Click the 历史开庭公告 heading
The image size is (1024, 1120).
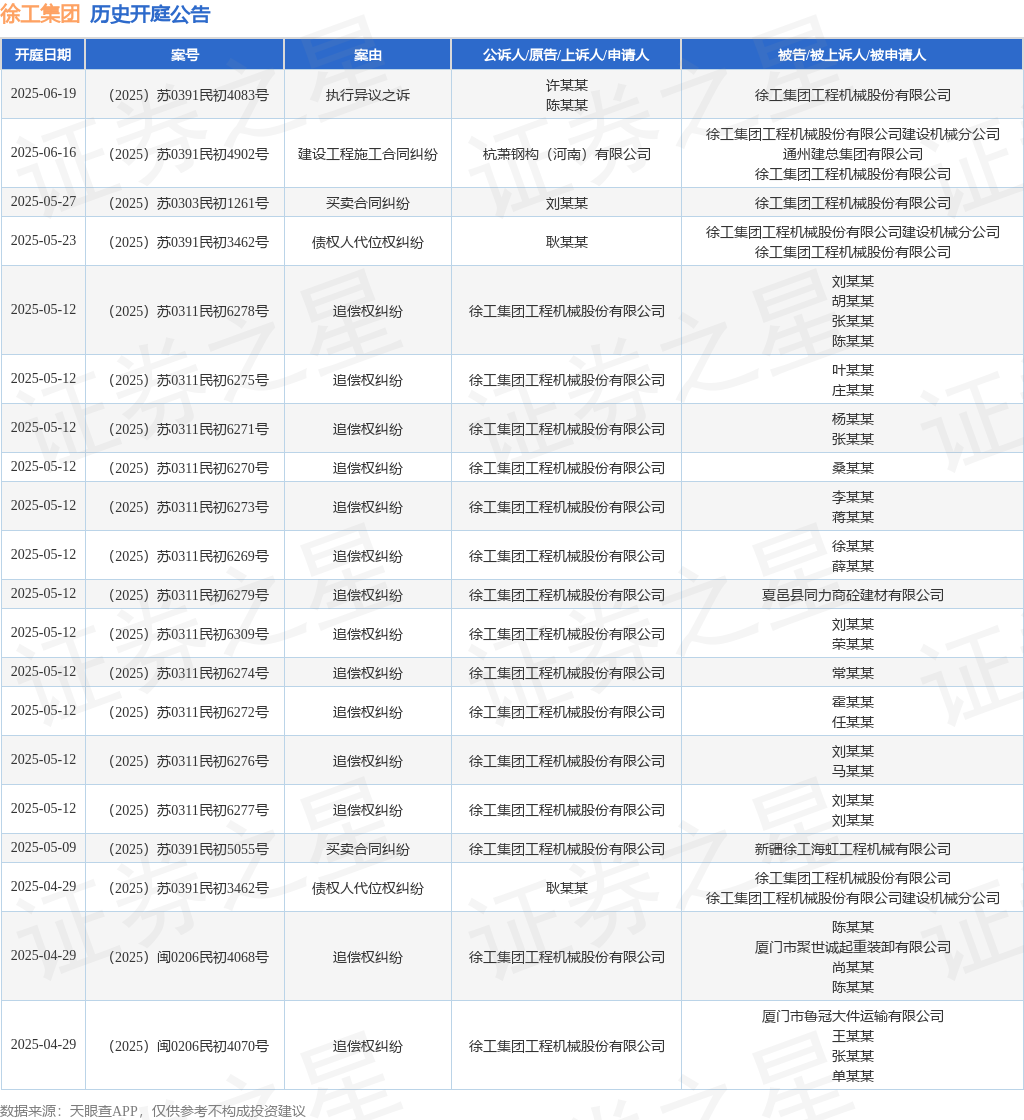(150, 14)
